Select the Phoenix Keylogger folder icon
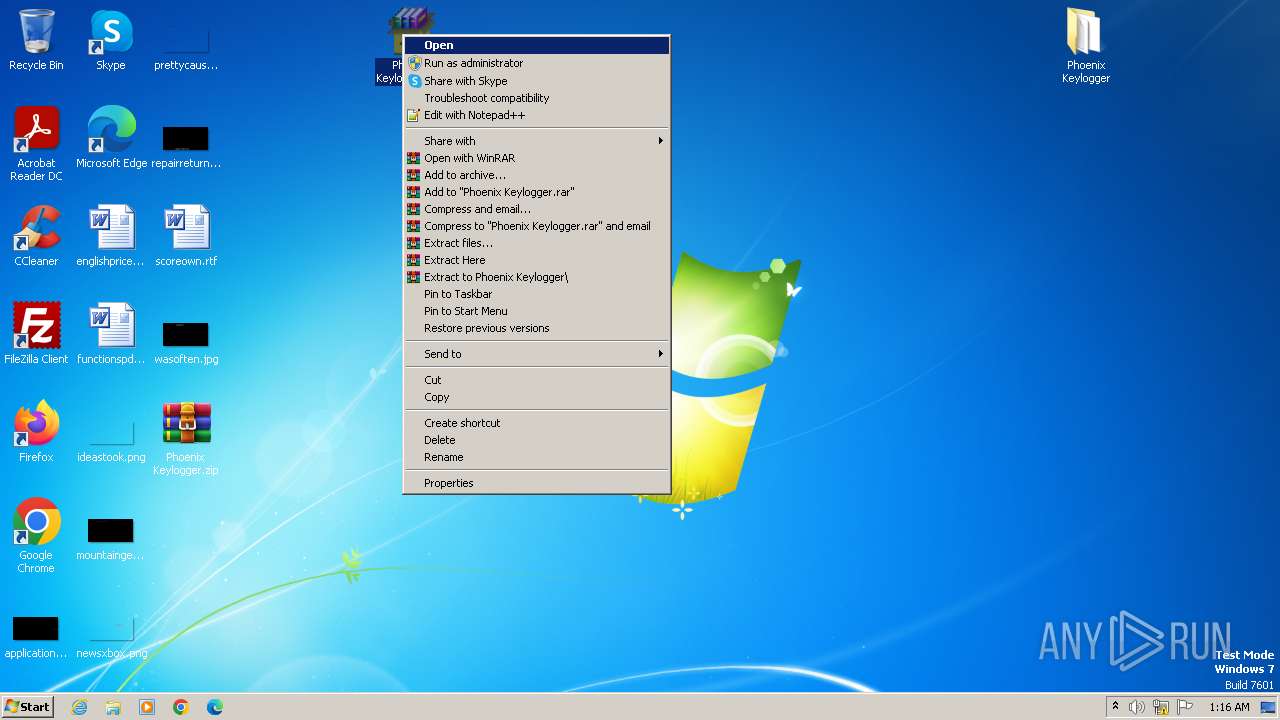 (x=1086, y=46)
